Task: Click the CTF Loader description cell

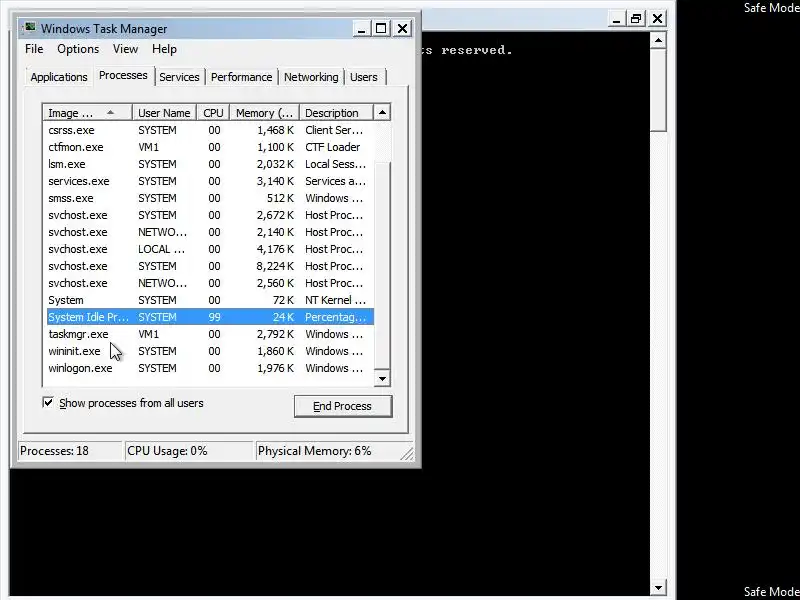Action: 333,147
